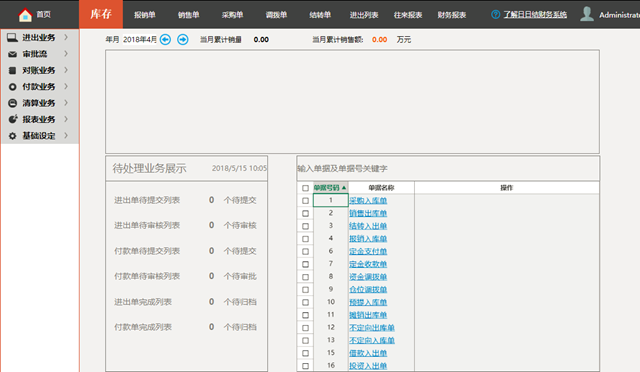Open the 调拨单 menu item

point(276,15)
